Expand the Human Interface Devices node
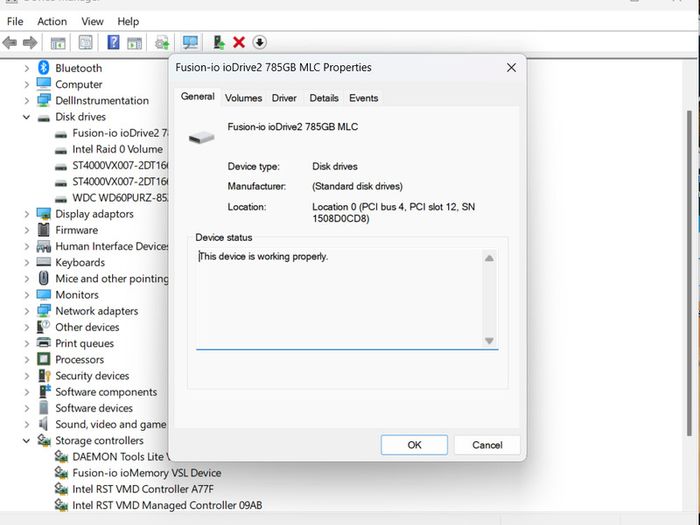Viewport: 700px width, 525px height. tap(26, 246)
